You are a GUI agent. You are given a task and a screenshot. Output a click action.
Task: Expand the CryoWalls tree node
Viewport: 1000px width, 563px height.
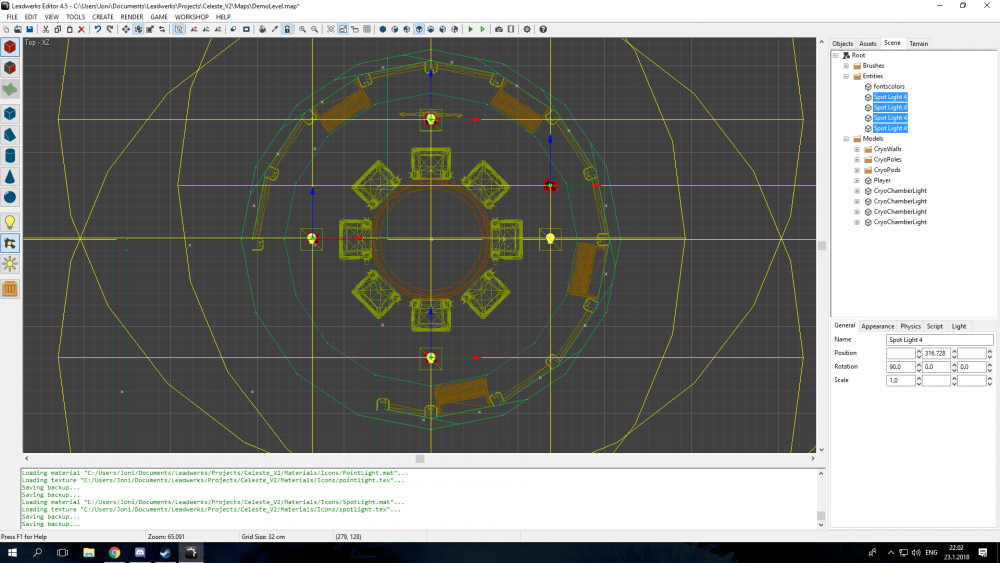856,149
